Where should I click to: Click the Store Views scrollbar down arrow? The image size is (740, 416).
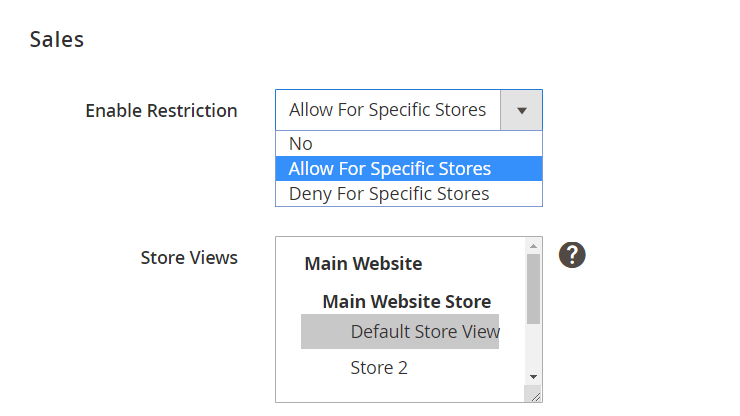coord(533,377)
